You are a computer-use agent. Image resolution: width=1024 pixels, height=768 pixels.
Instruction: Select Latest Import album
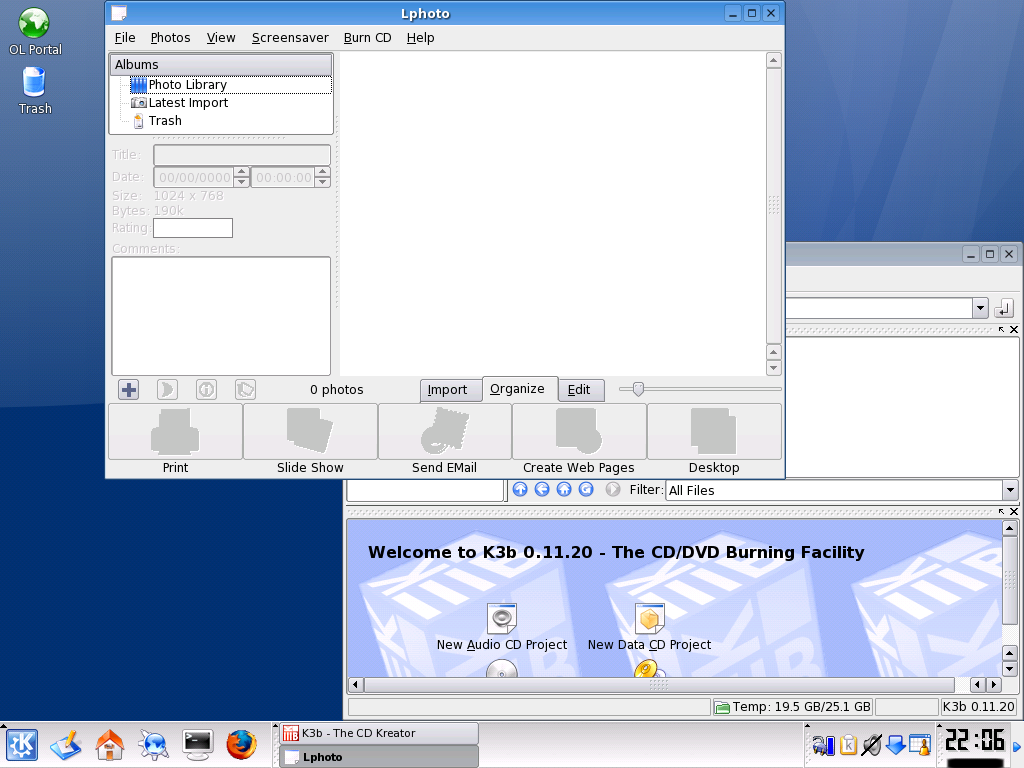pos(188,103)
